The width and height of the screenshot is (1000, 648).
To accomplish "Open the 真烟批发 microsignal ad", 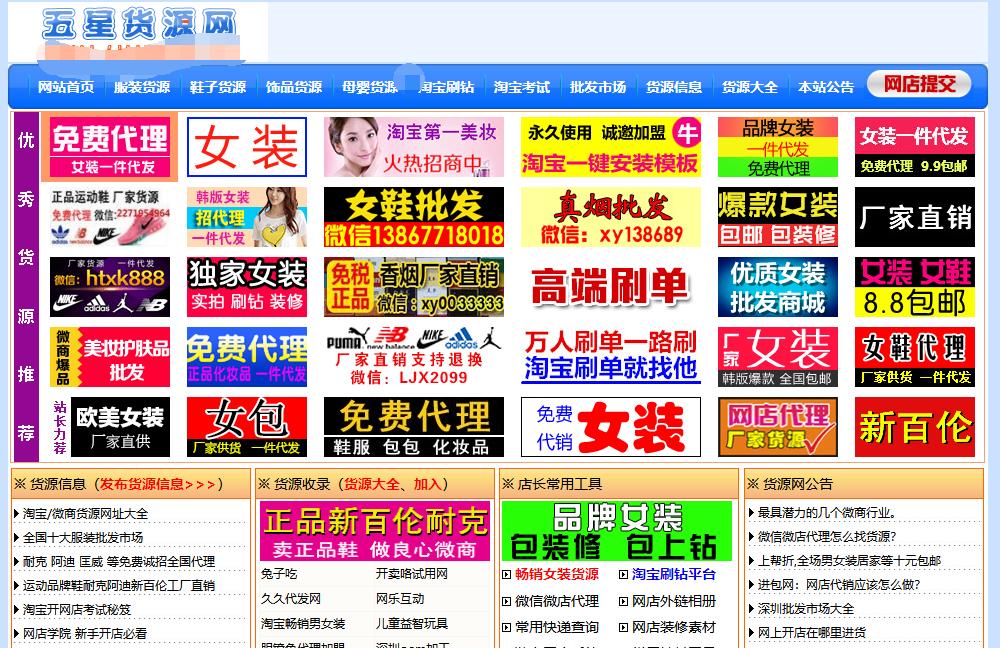I will coord(610,217).
